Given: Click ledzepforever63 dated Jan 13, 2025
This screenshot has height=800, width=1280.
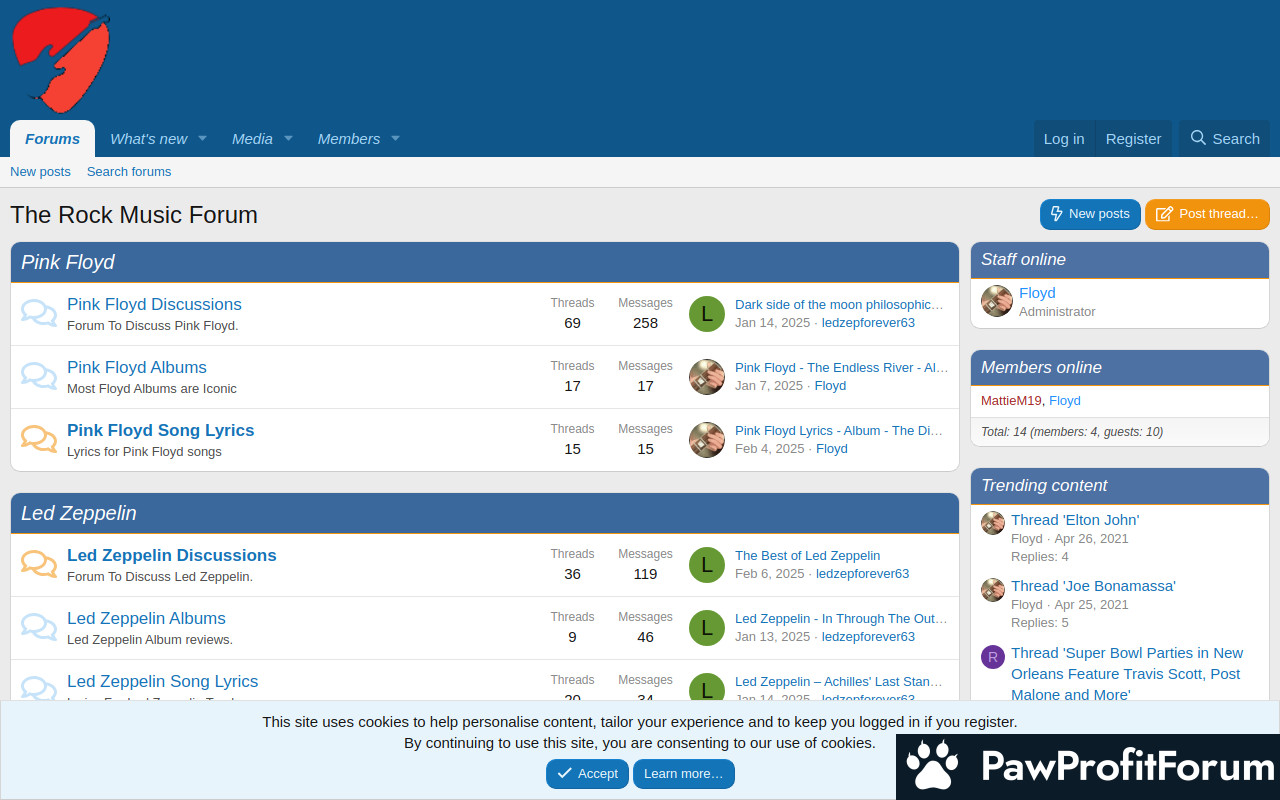Looking at the screenshot, I should pos(868,637).
